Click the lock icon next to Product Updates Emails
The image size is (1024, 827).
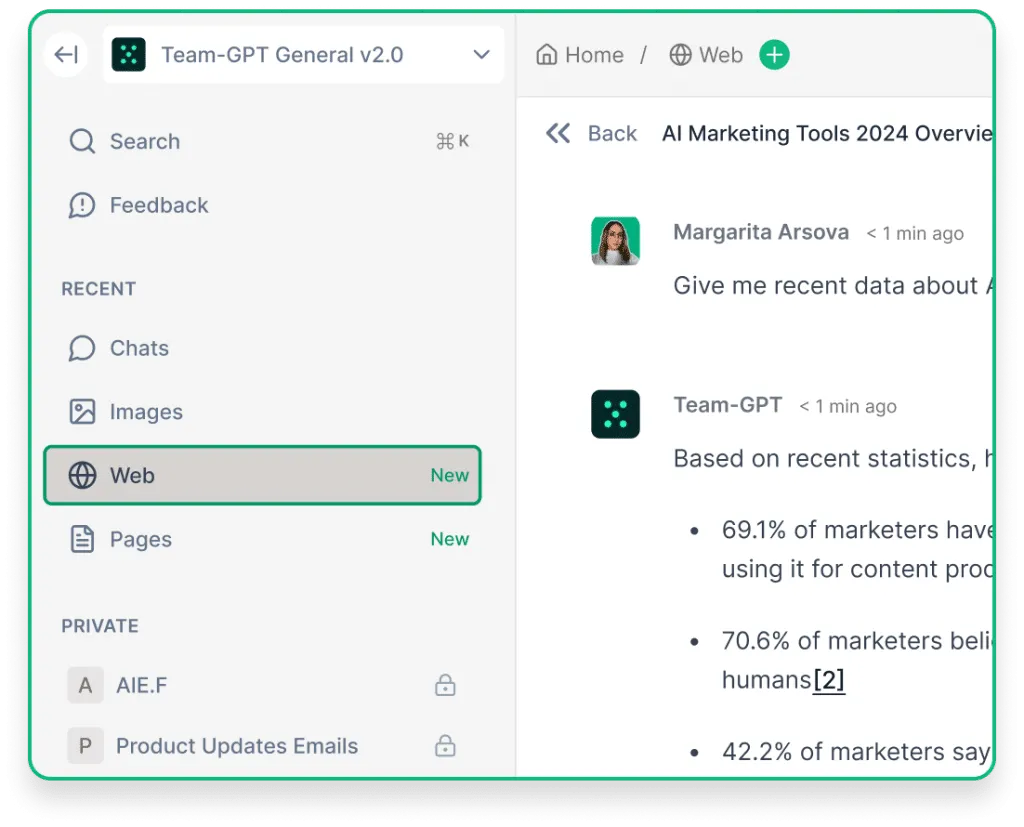(x=445, y=745)
